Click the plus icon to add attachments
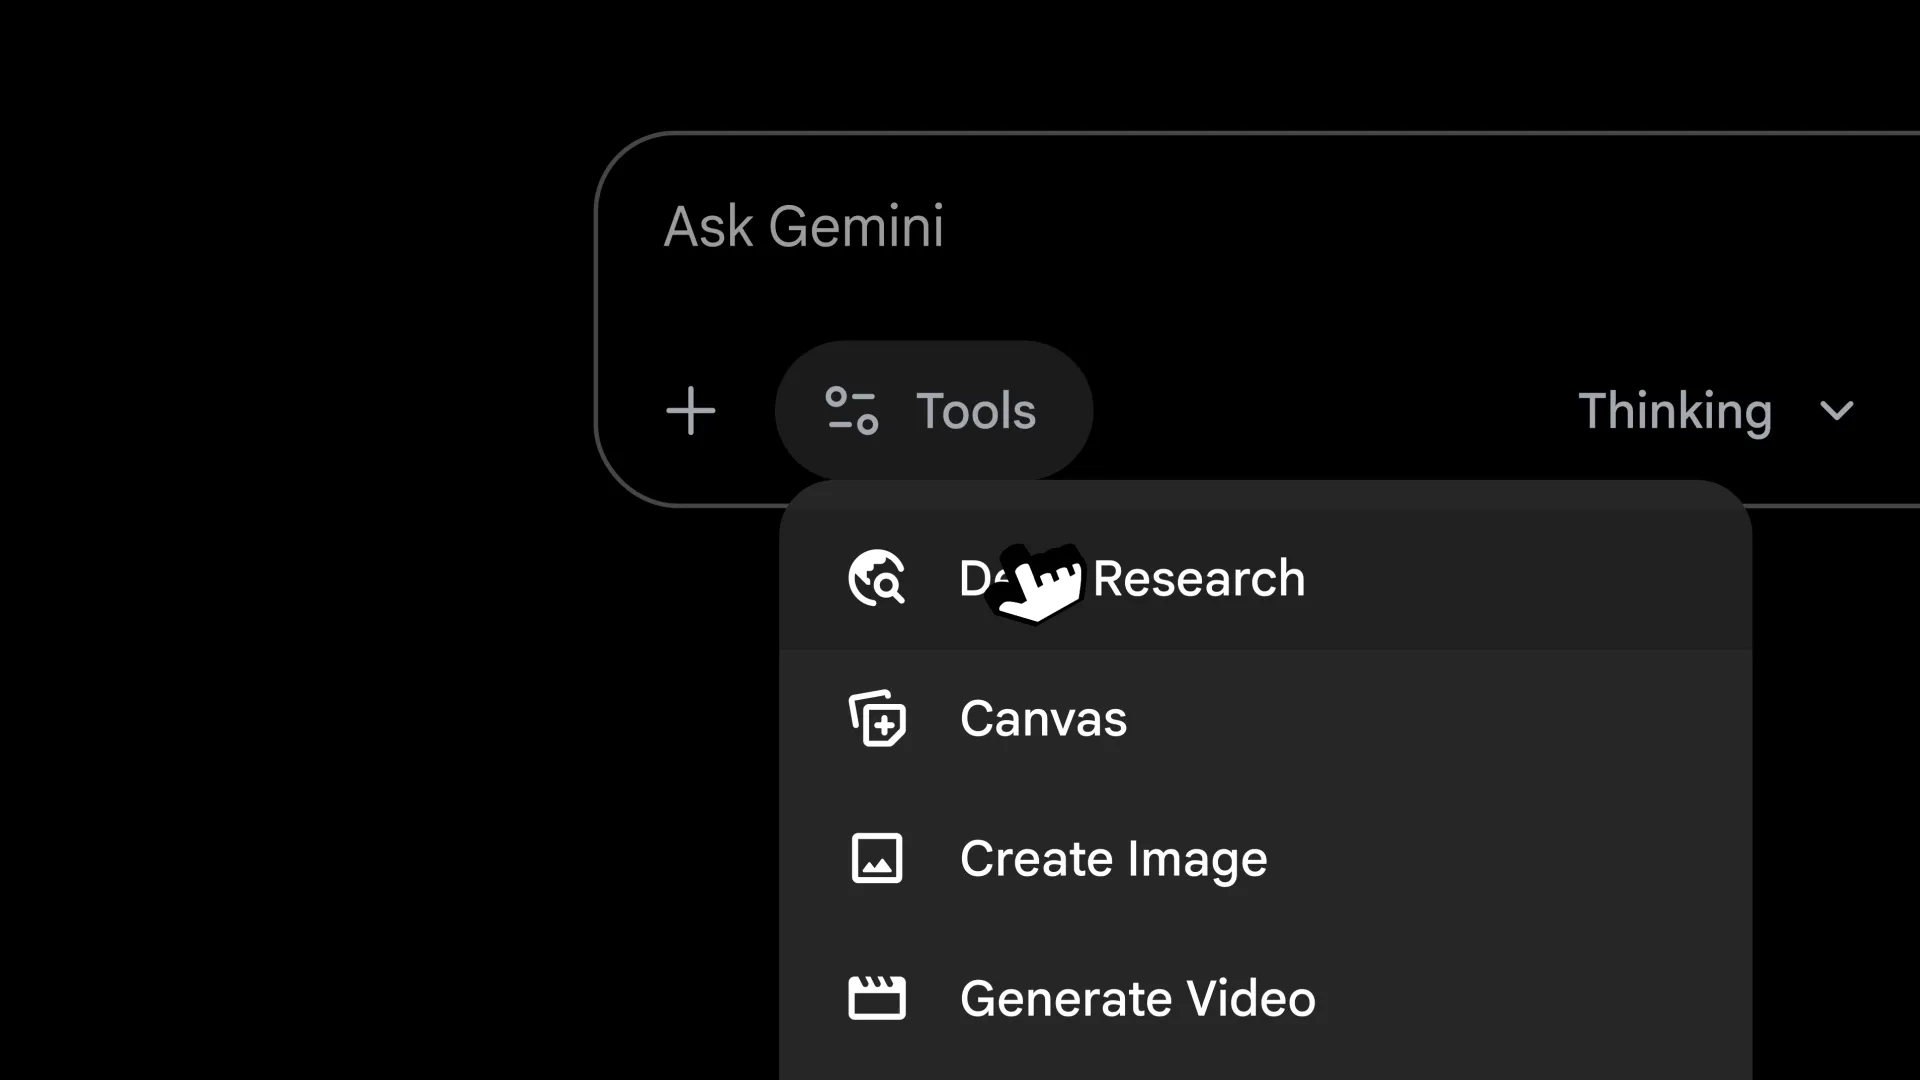The height and width of the screenshot is (1080, 1920). 691,411
